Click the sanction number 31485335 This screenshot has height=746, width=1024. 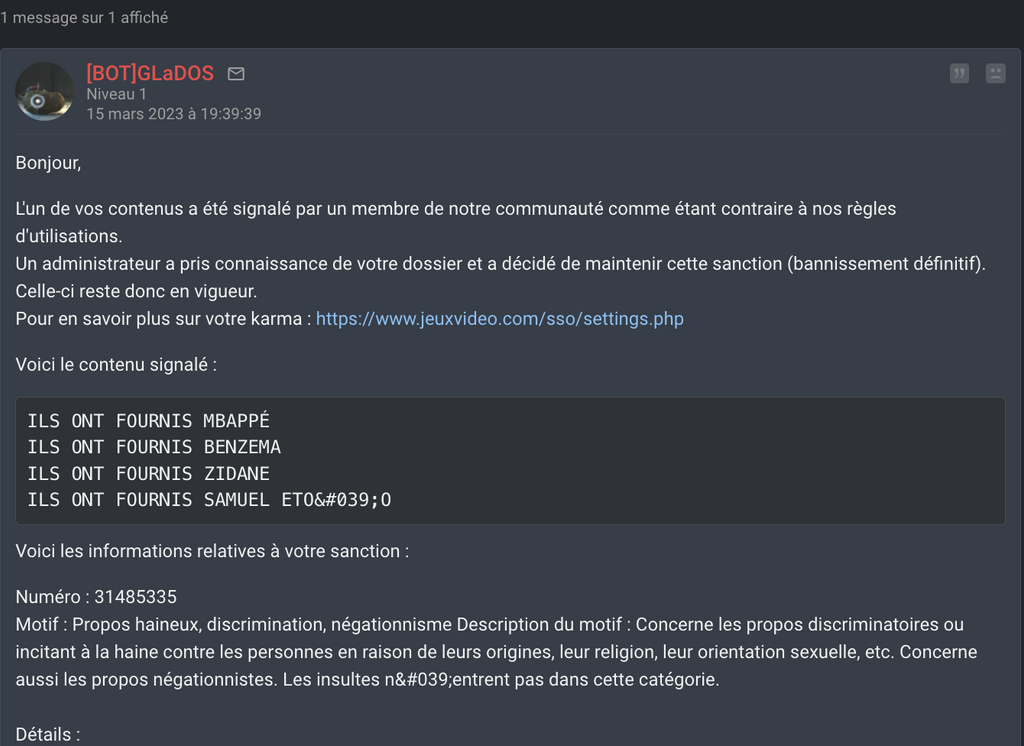click(x=135, y=597)
